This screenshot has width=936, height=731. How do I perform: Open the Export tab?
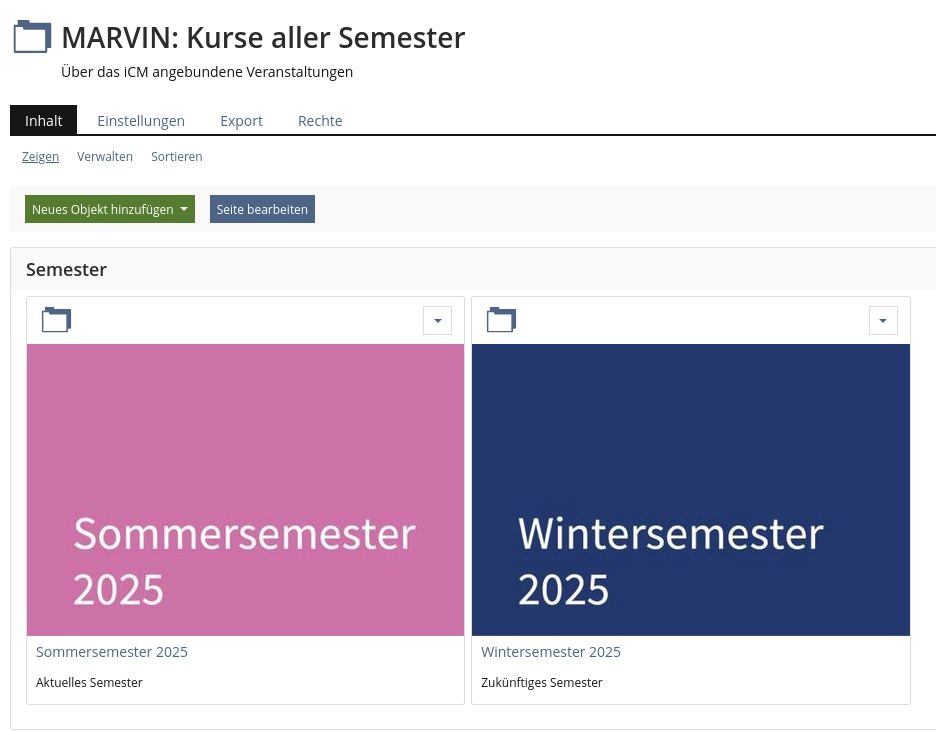tap(241, 121)
